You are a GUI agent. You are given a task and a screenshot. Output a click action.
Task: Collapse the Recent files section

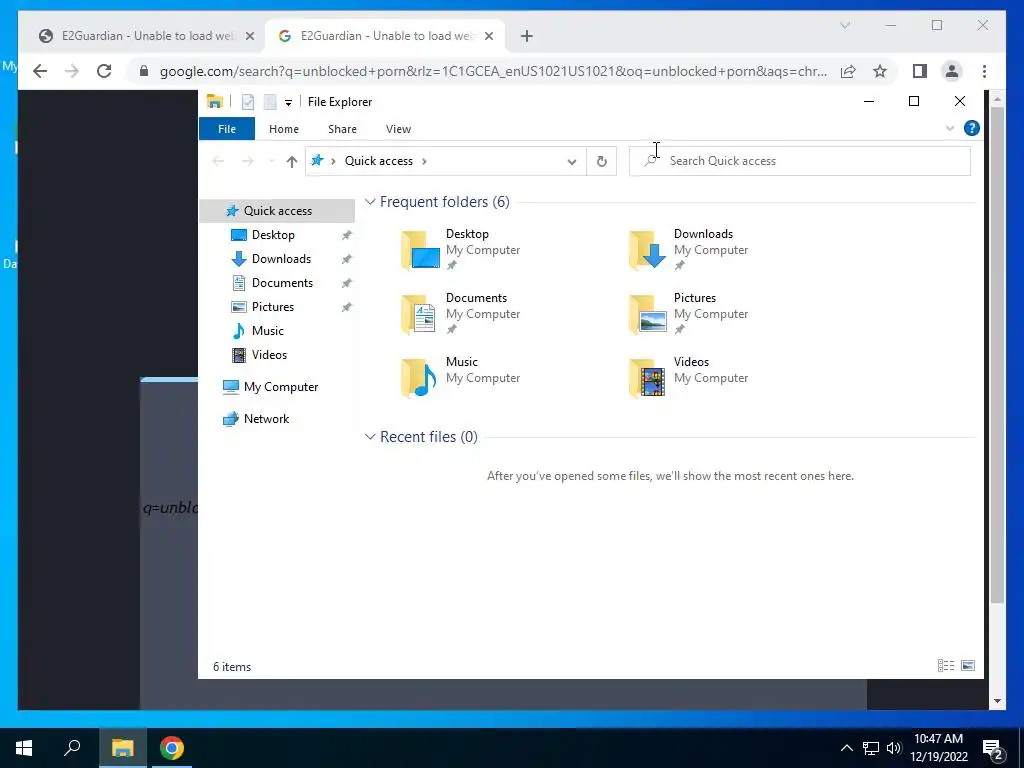(370, 437)
